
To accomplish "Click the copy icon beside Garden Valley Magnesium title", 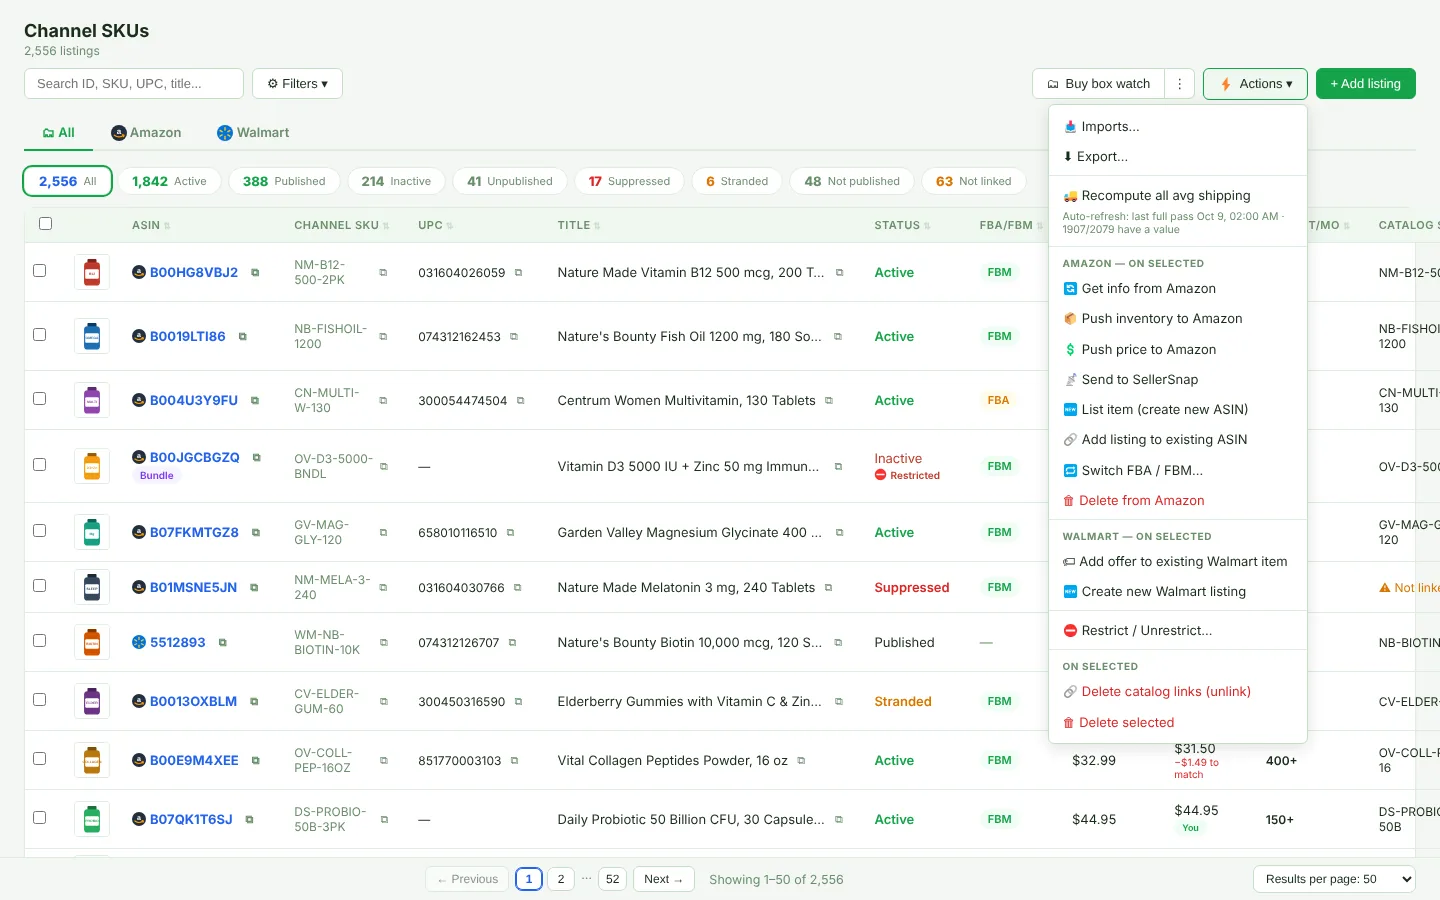I will point(839,533).
